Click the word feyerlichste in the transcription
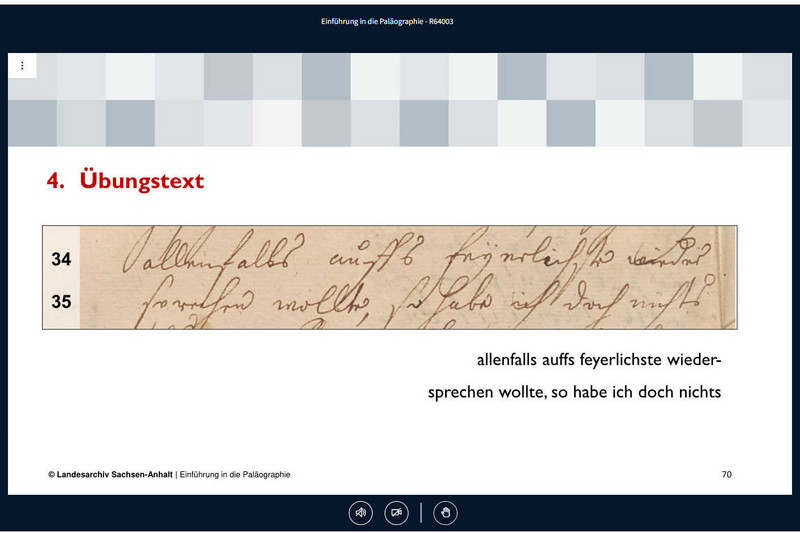The image size is (800, 533). tap(617, 359)
